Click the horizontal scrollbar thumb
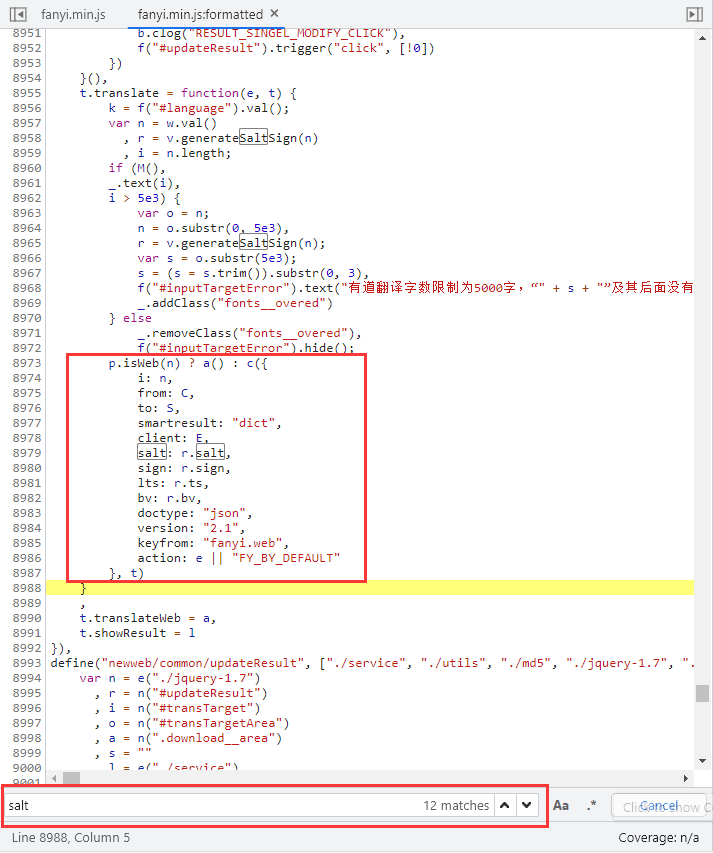 [72, 777]
